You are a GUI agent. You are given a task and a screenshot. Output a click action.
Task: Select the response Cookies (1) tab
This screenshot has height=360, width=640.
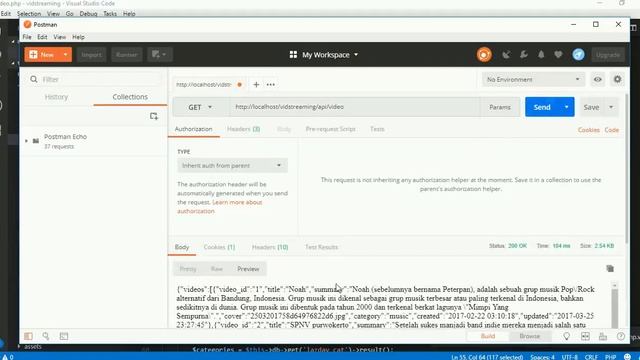(x=219, y=247)
